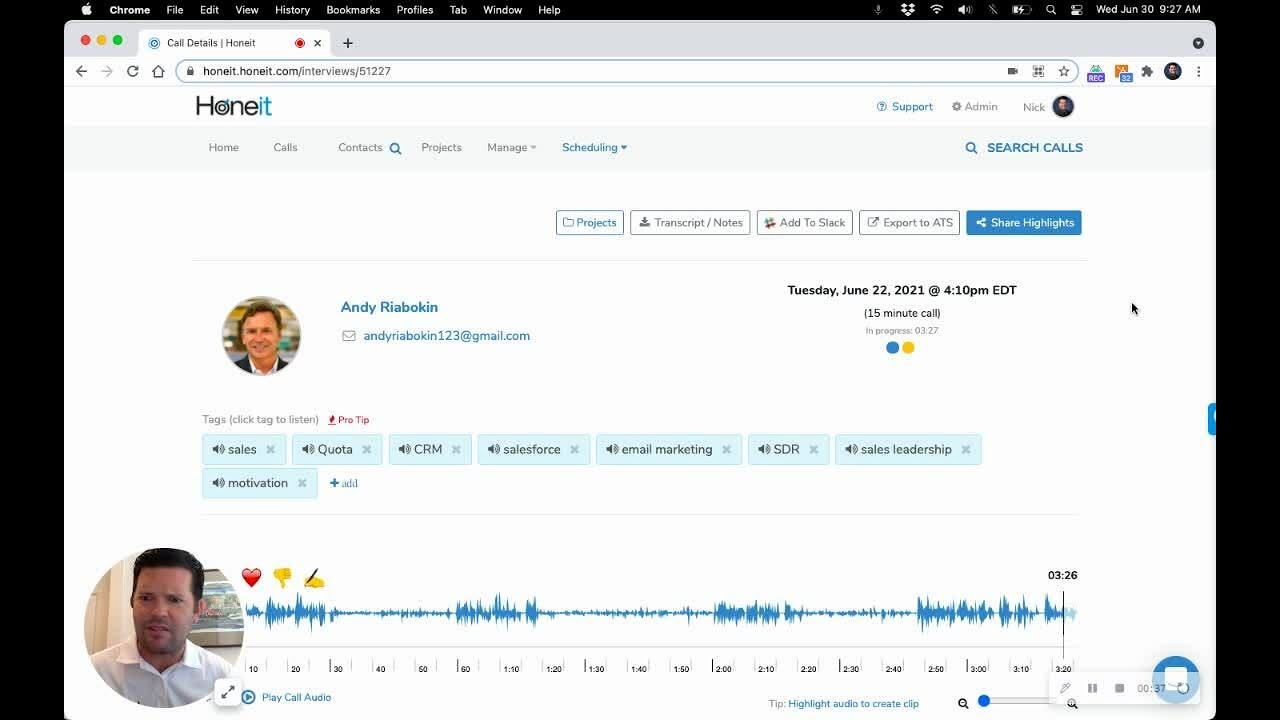Screen dimensions: 1280x720
Task: Click the QR code icon in address bar
Action: click(1038, 71)
